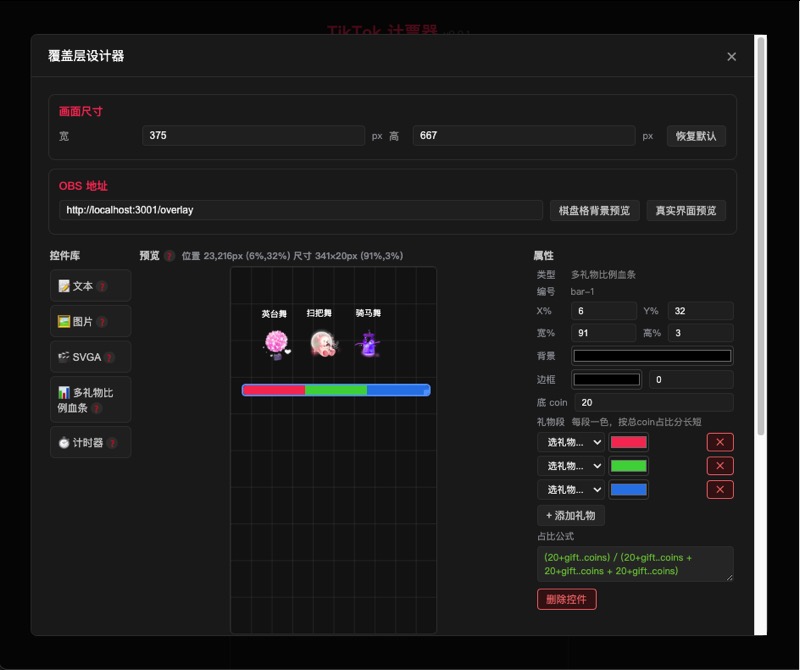
Task: Close the 覆盖层设计器 dialog
Action: [x=731, y=57]
